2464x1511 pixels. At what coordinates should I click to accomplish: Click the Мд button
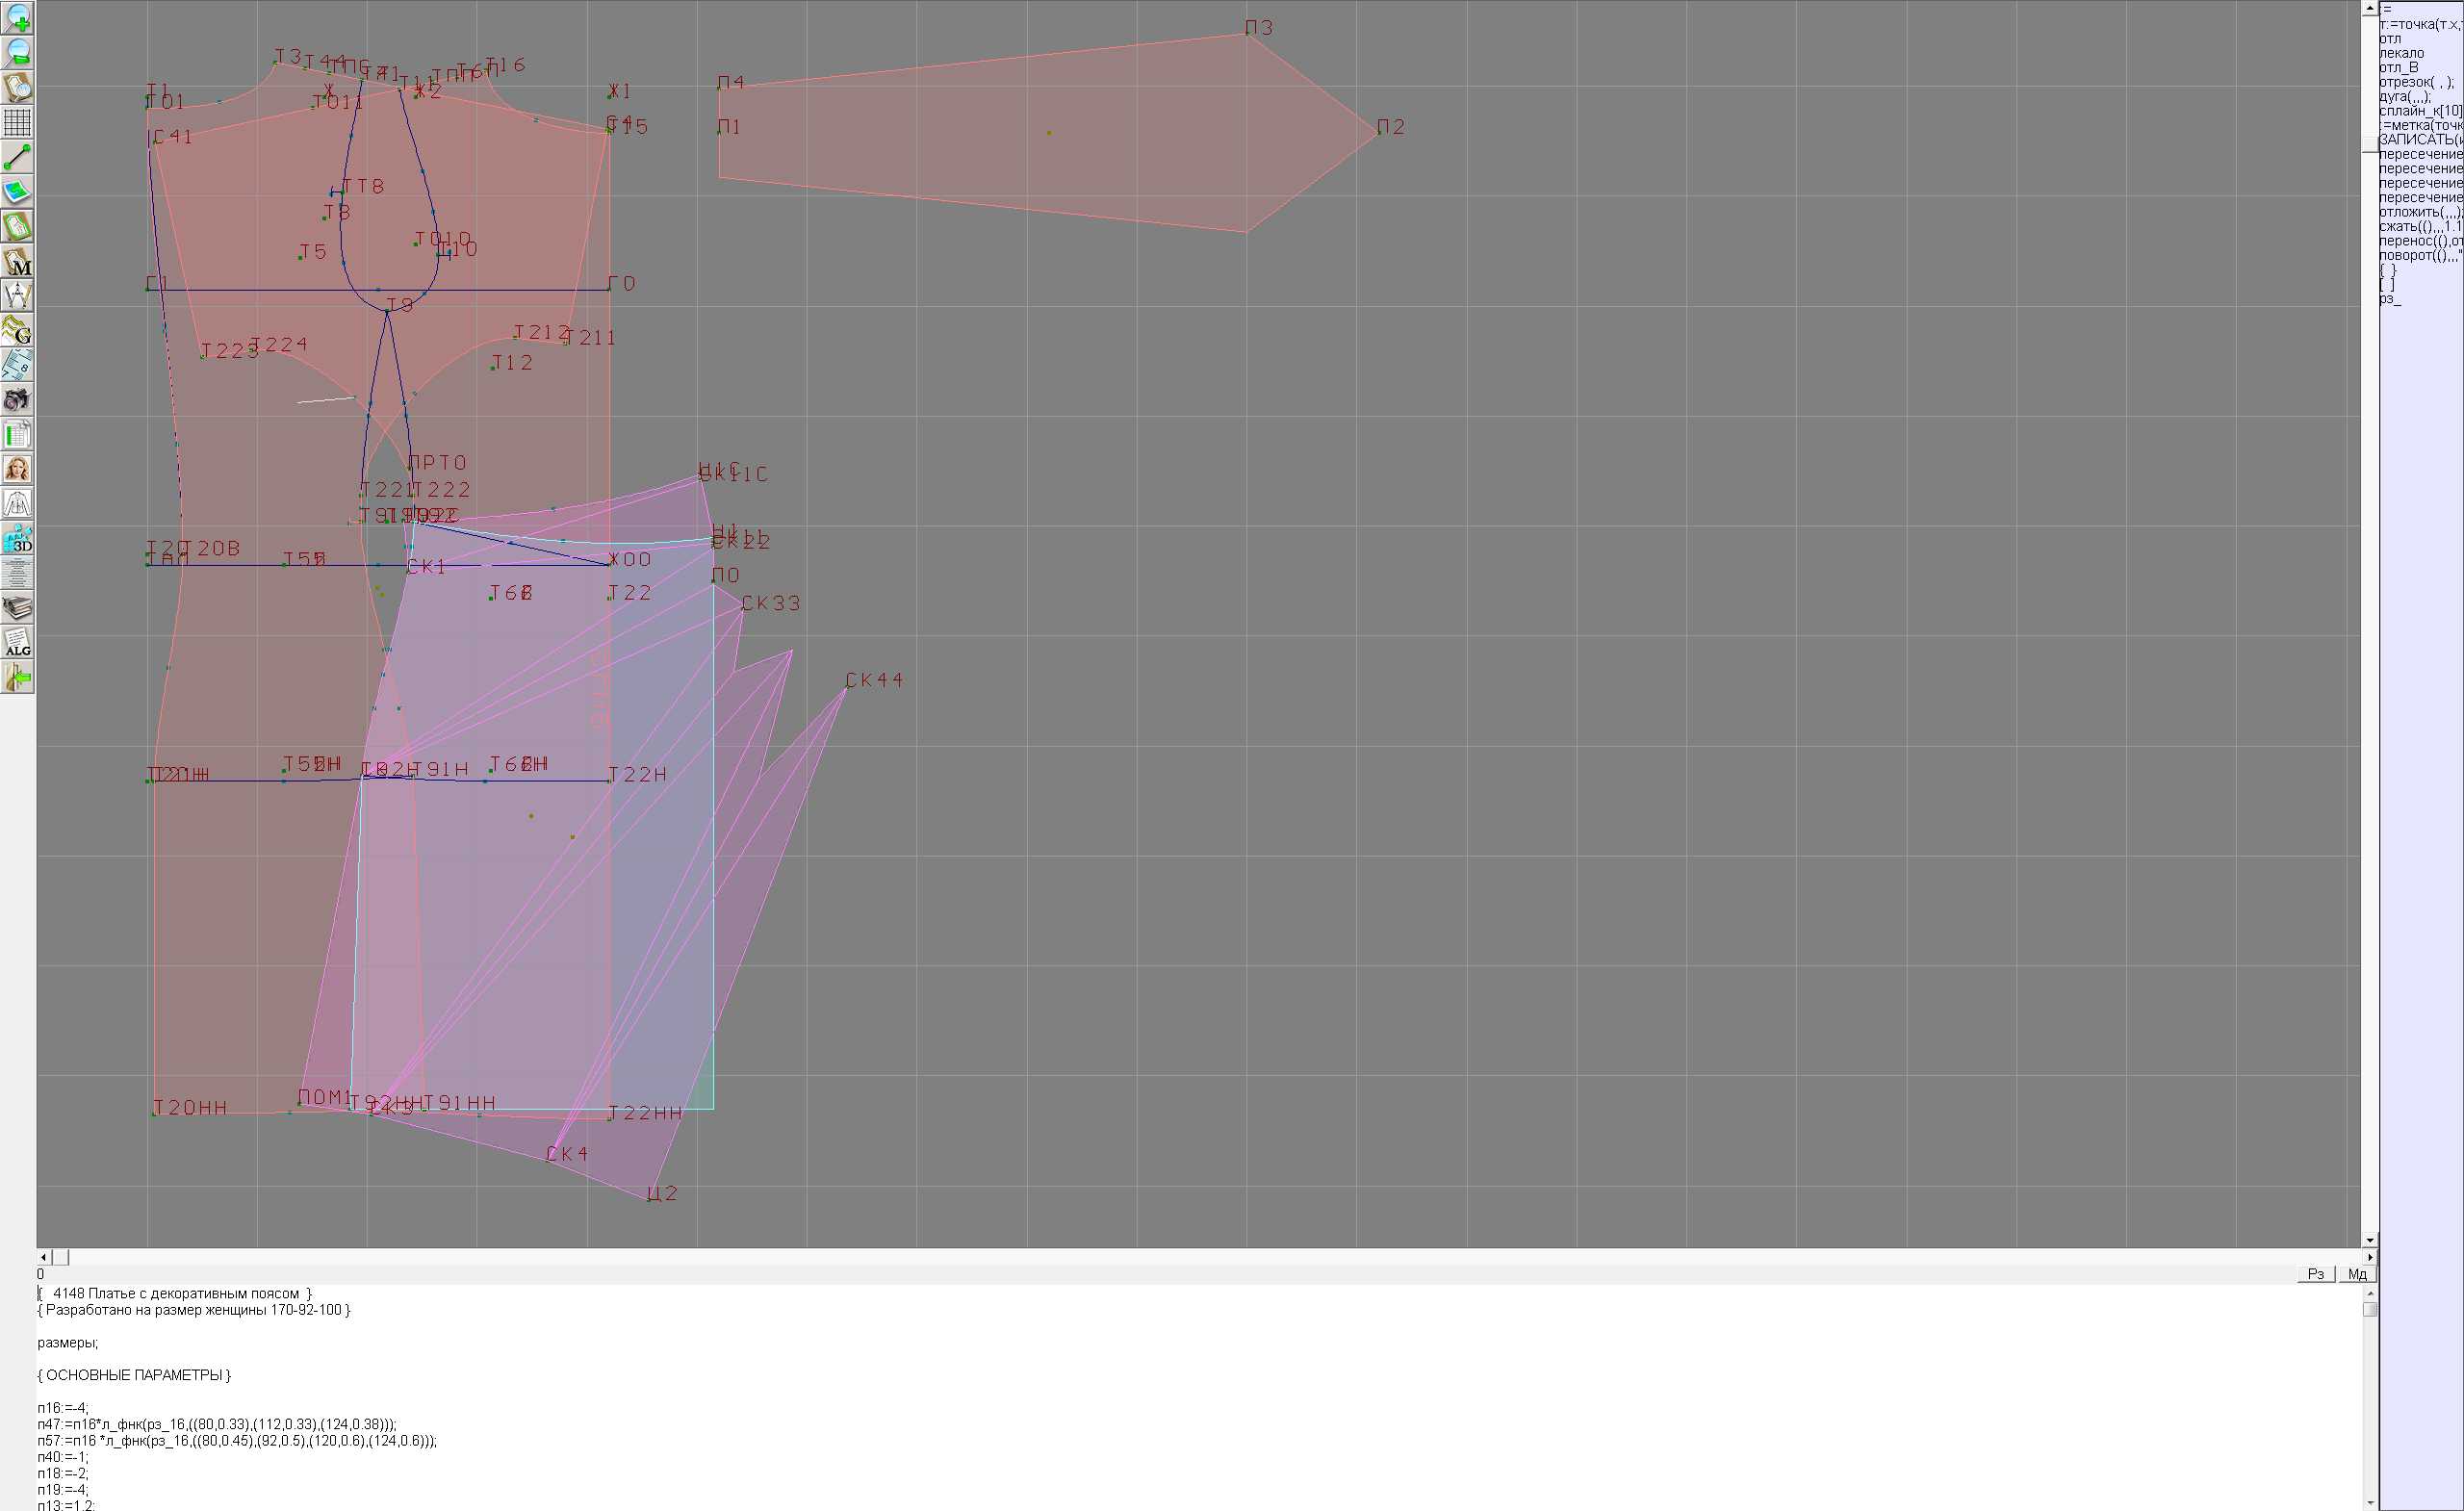[x=2357, y=1274]
